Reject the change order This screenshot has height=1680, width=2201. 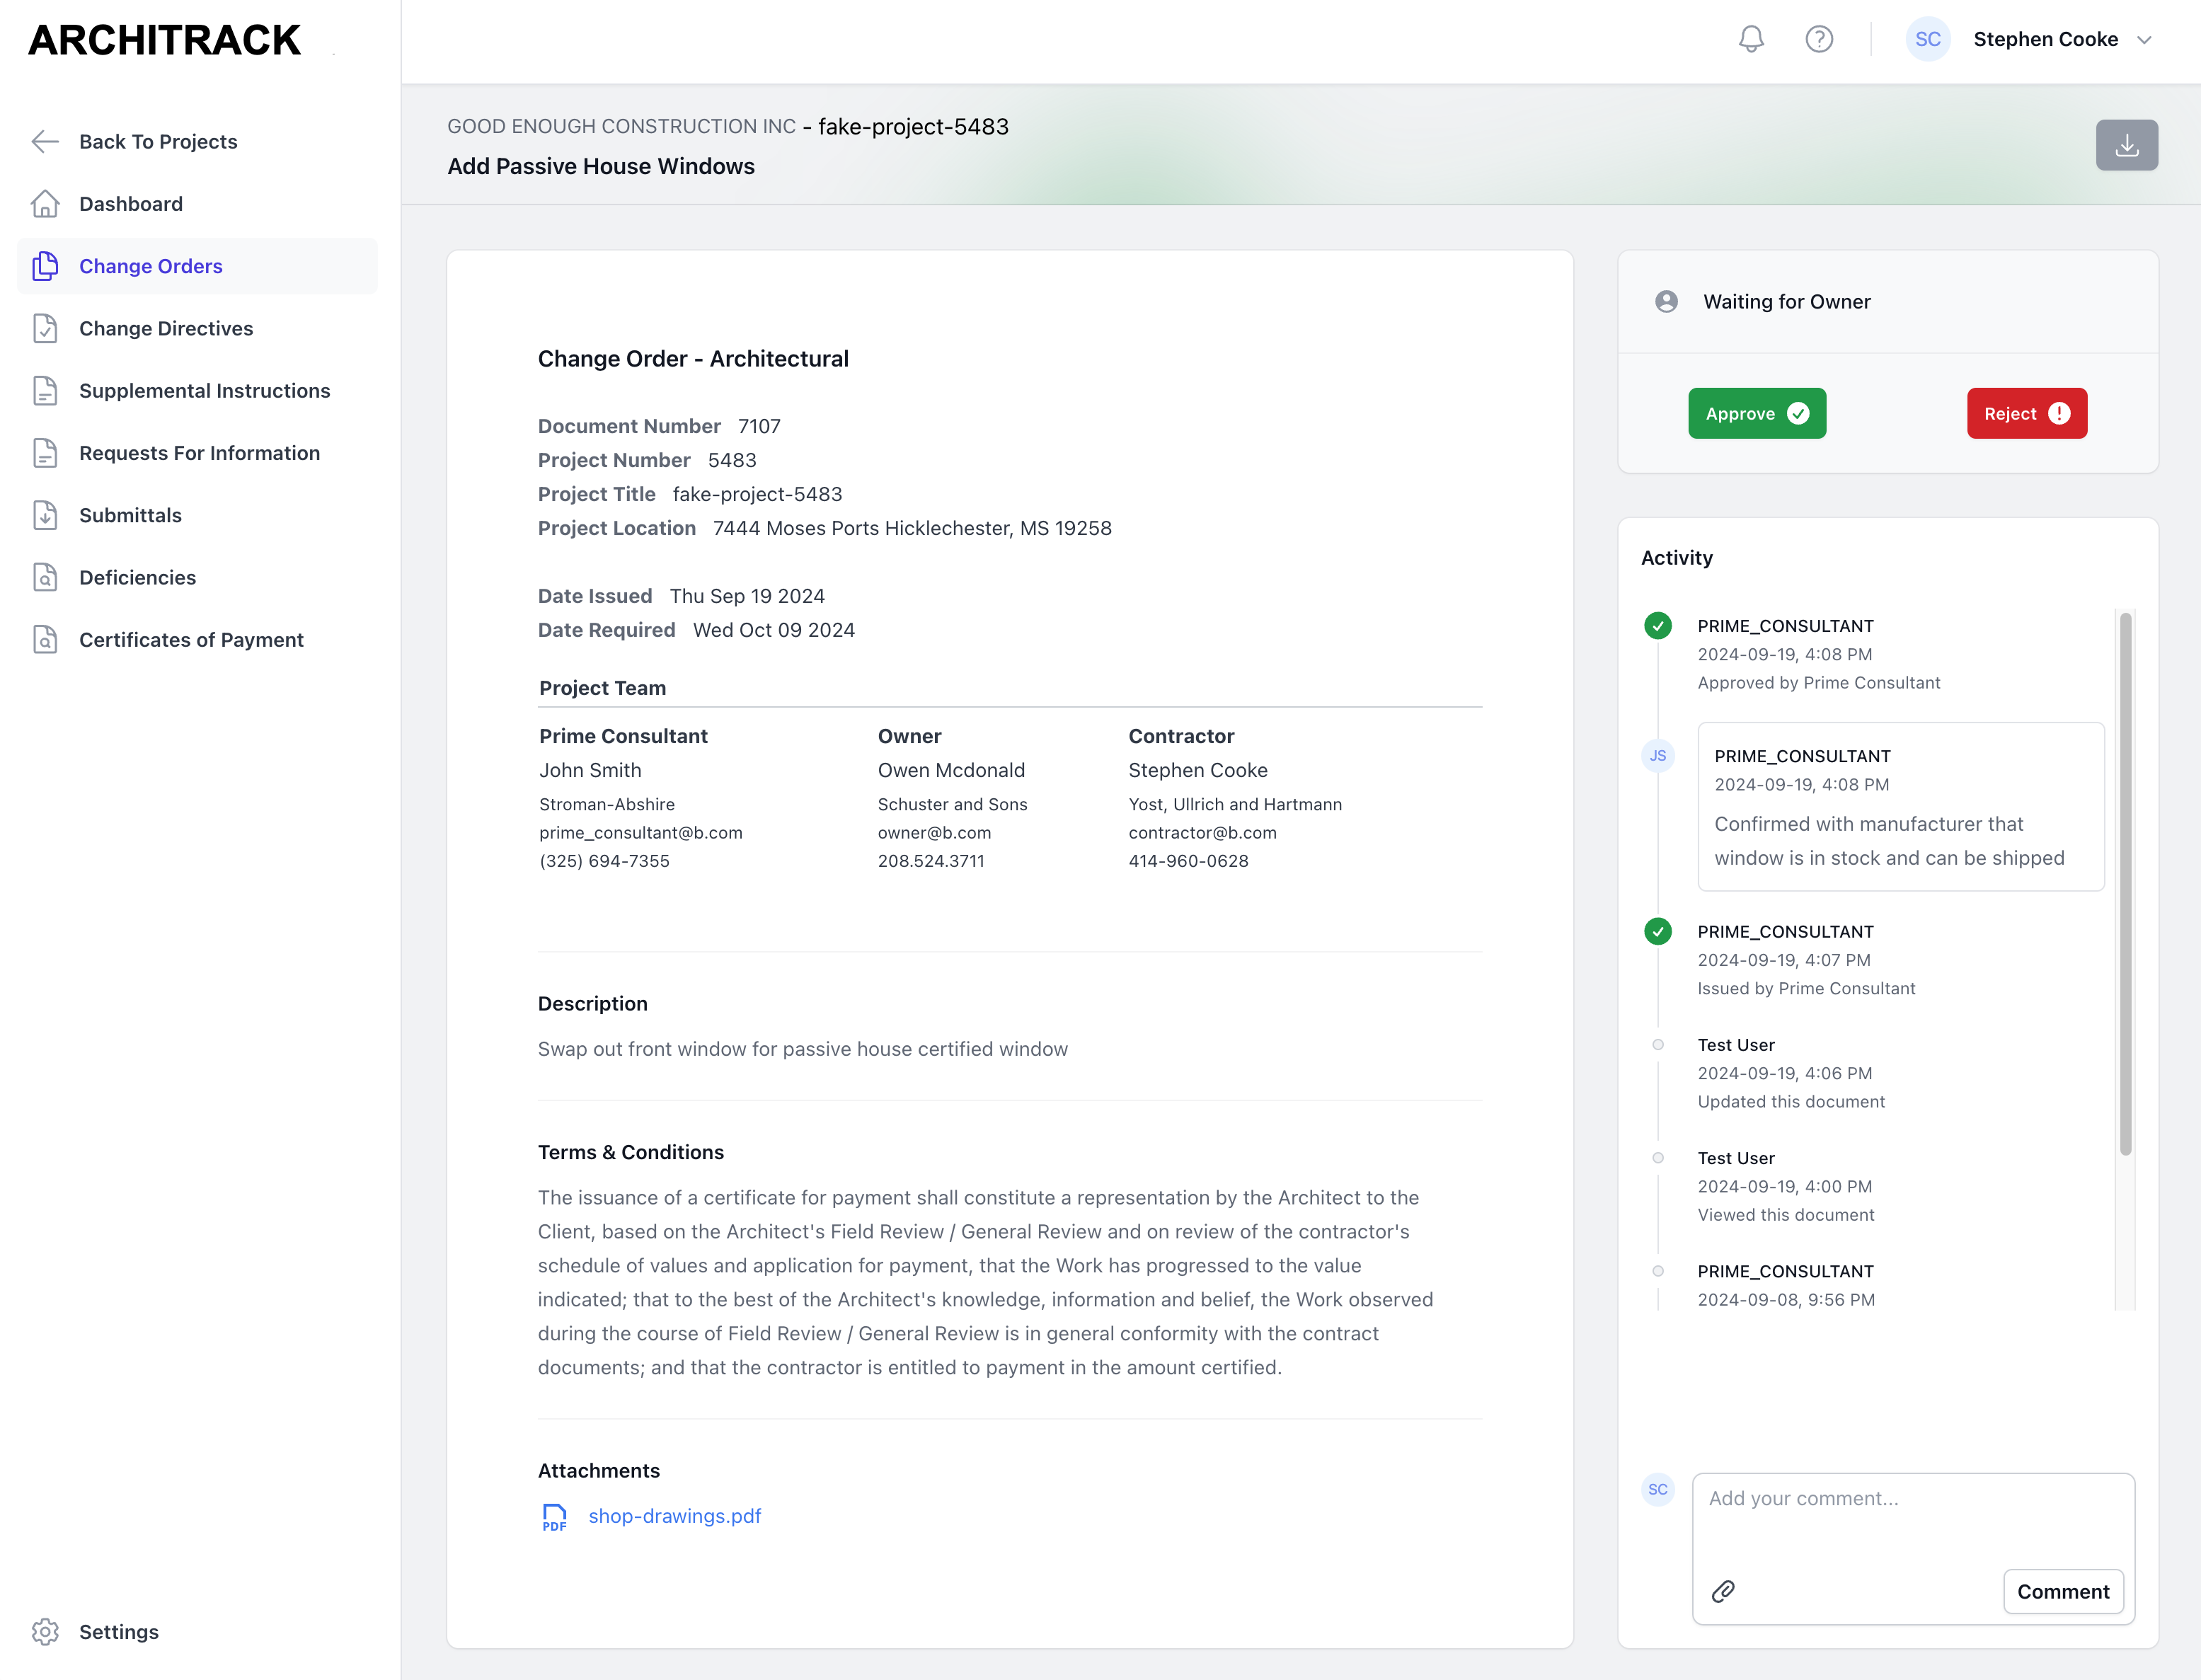tap(2027, 413)
